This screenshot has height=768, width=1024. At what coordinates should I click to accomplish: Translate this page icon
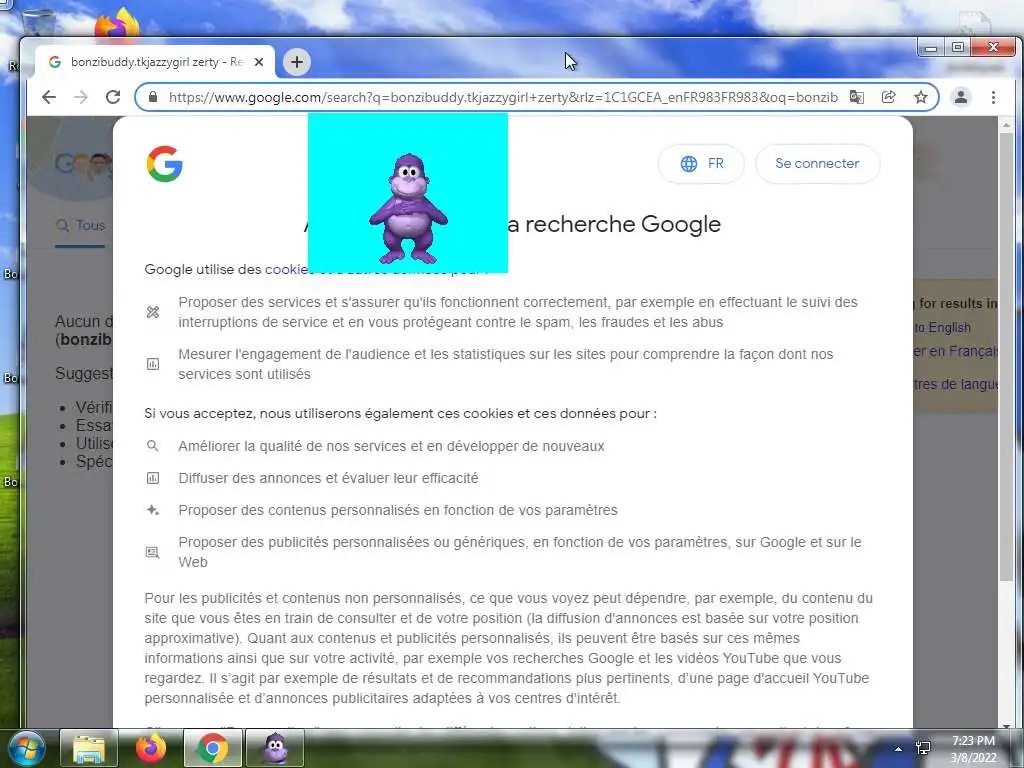click(x=857, y=97)
